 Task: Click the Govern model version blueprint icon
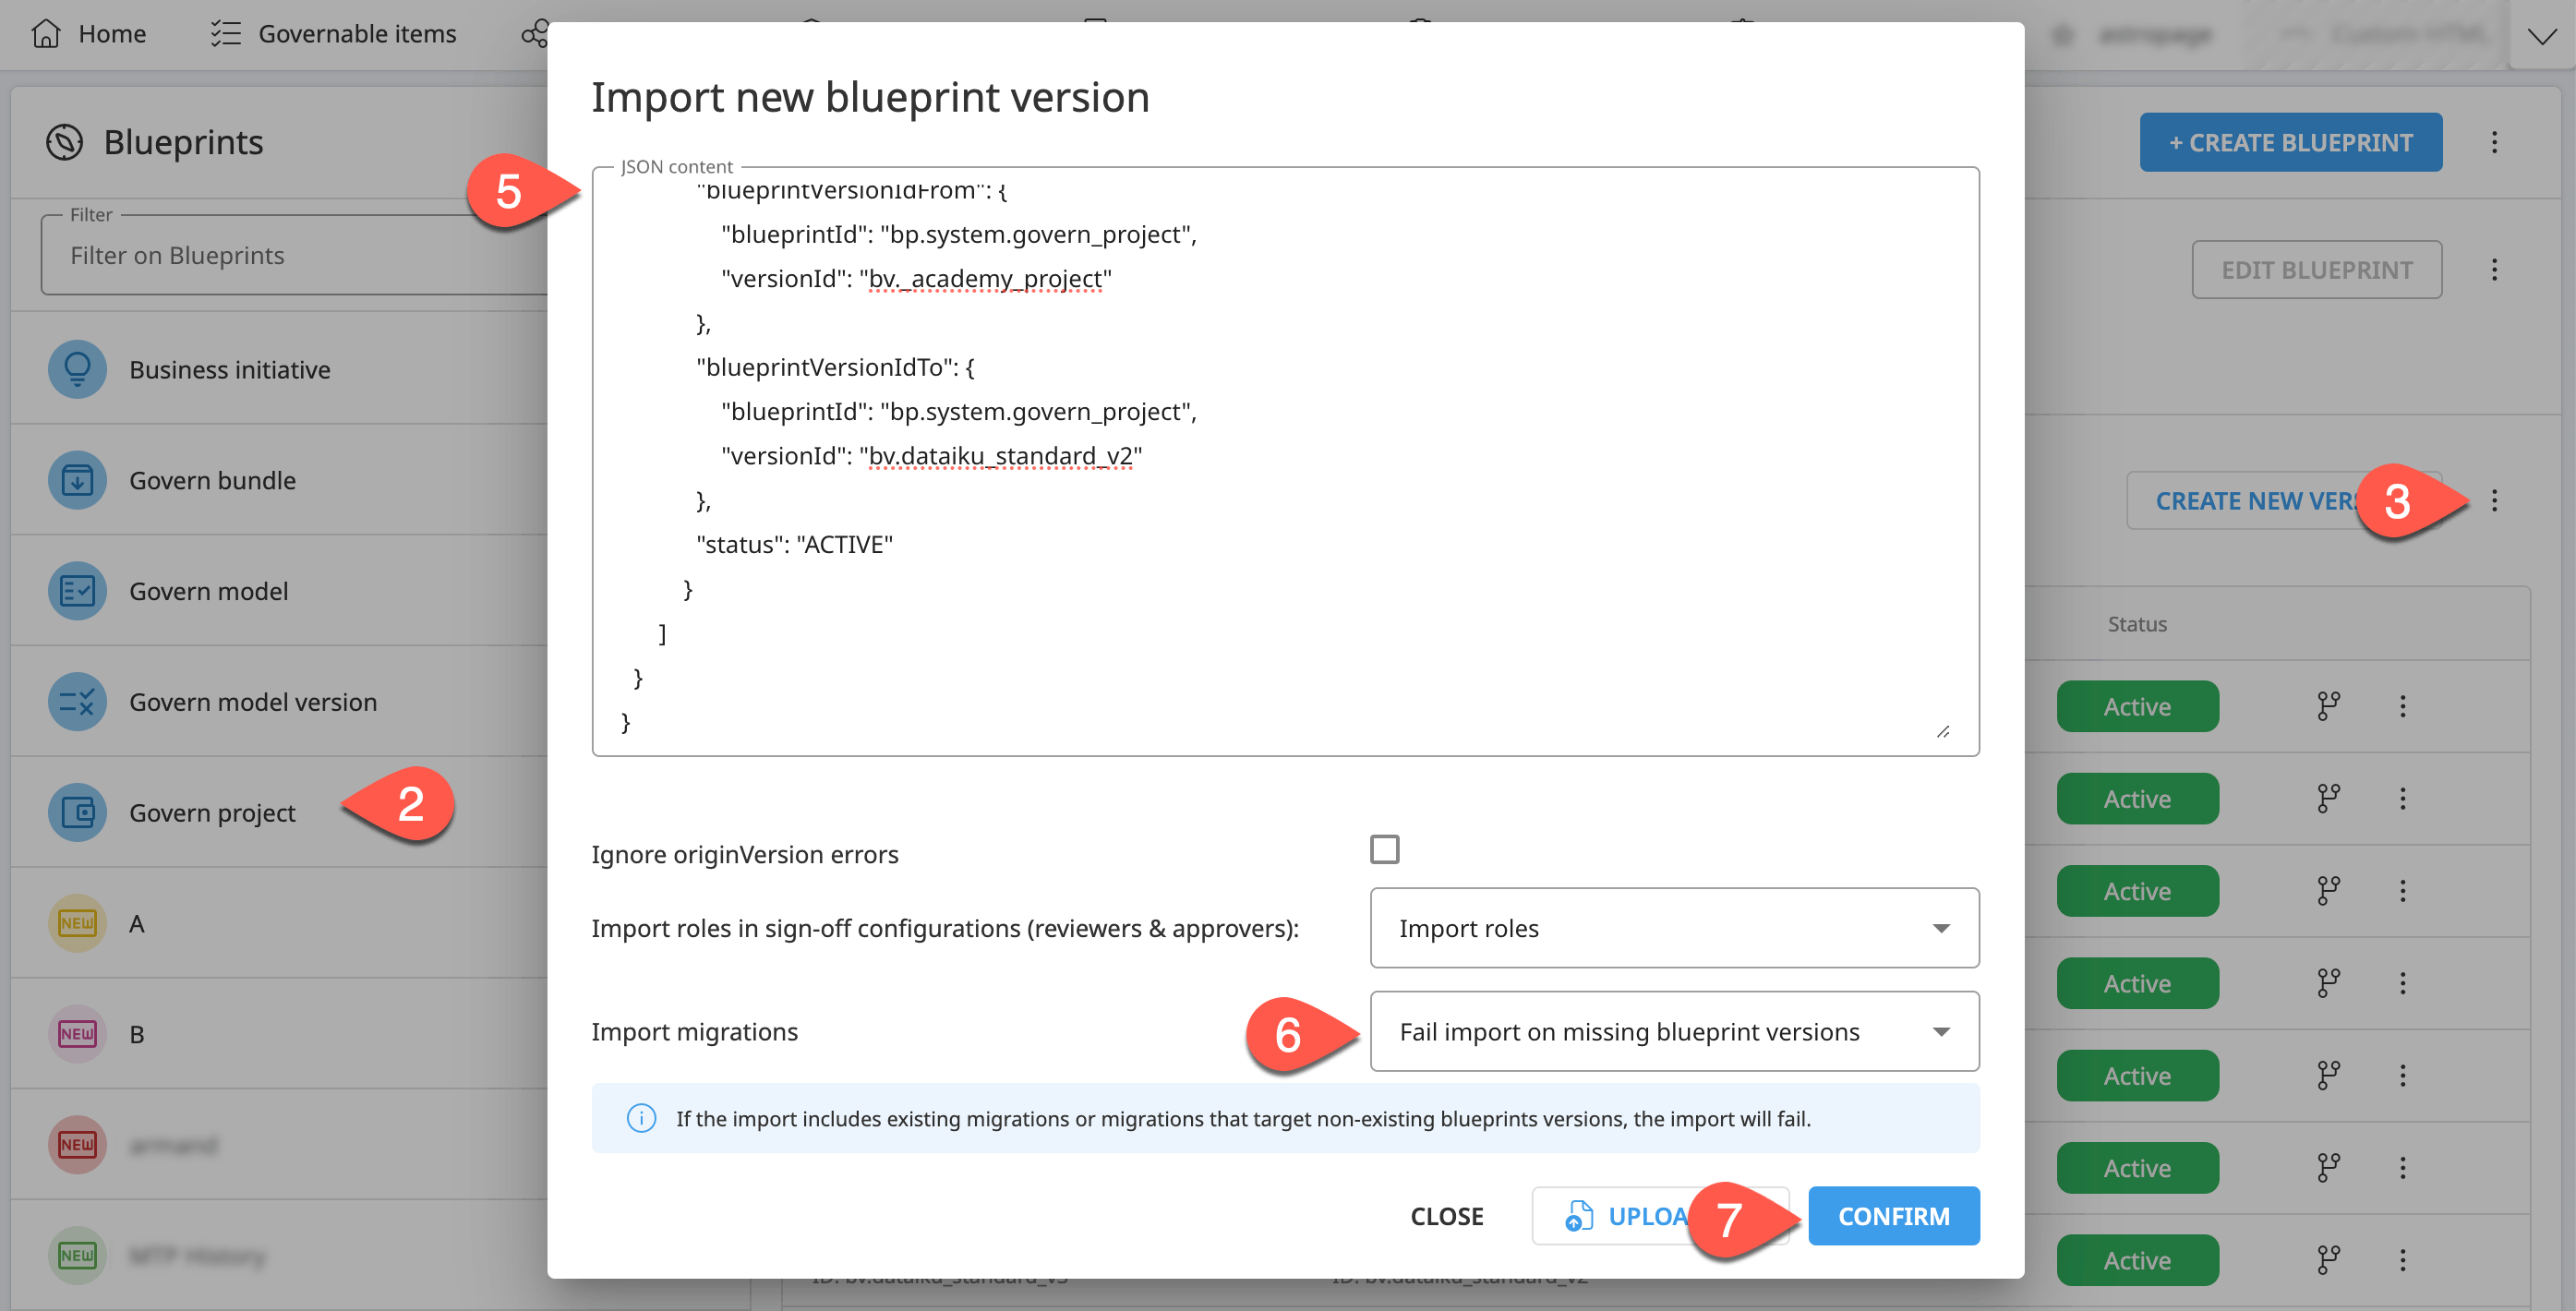77,701
